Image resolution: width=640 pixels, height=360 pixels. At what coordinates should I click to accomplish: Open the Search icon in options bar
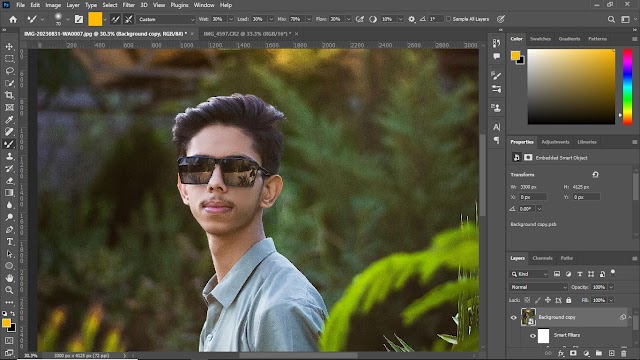(611, 19)
